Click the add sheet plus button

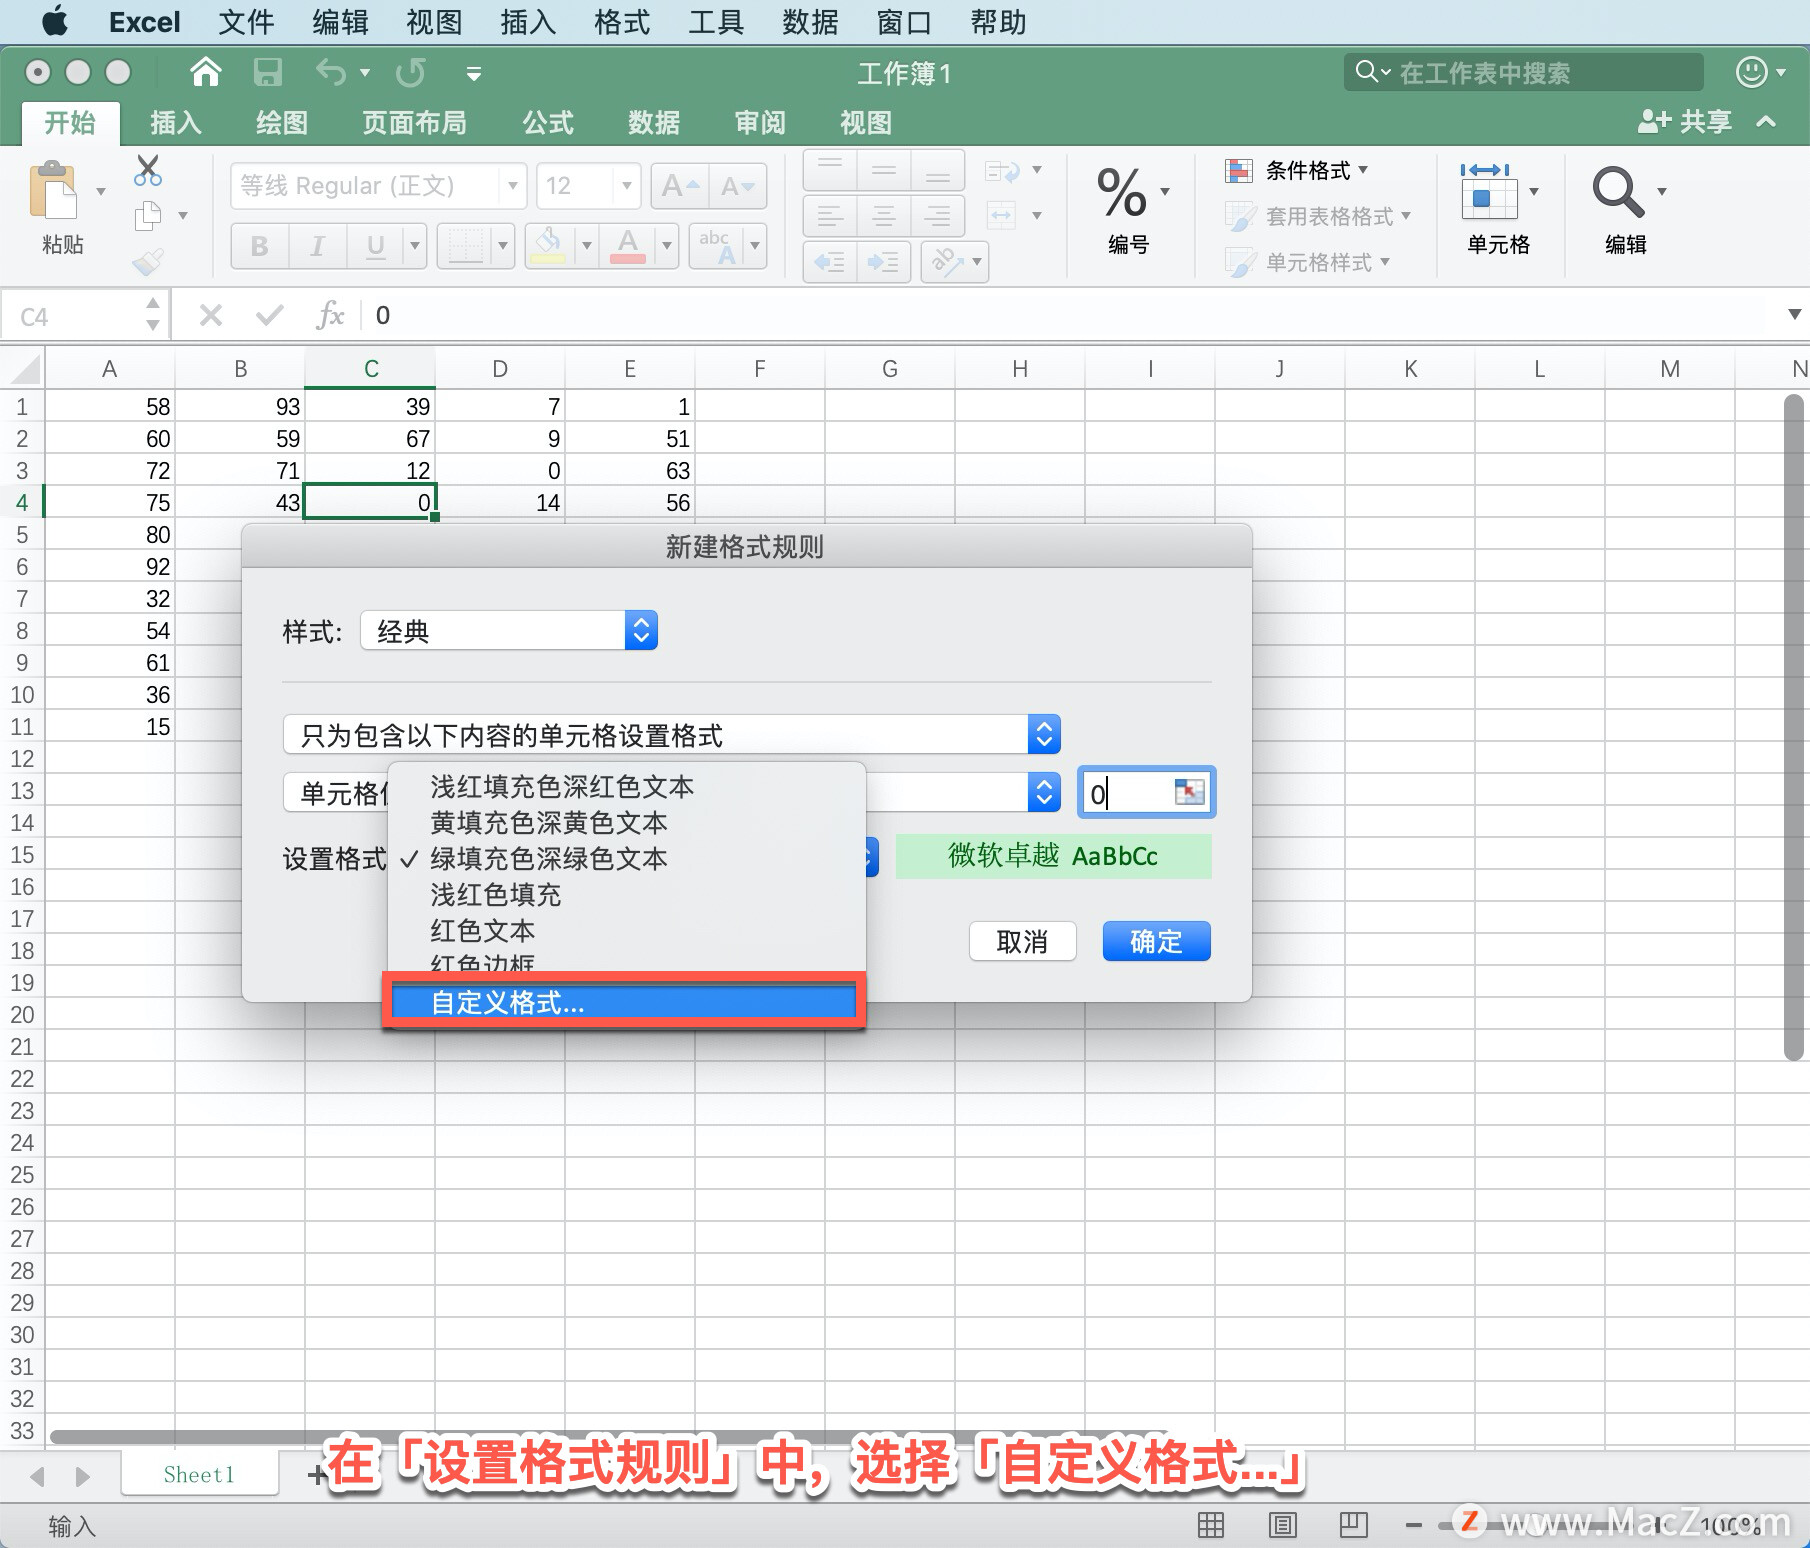click(x=316, y=1475)
